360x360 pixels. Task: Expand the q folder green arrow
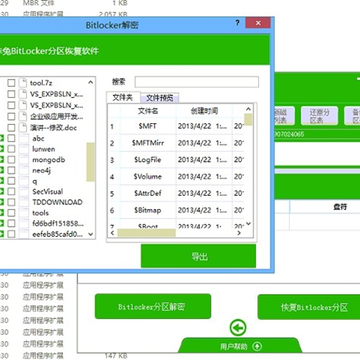[x=1, y=181]
